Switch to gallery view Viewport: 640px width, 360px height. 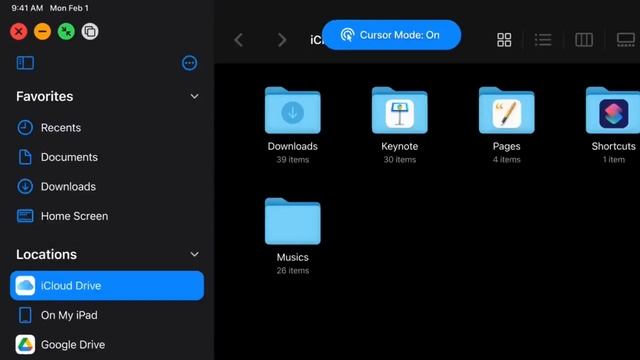point(626,40)
